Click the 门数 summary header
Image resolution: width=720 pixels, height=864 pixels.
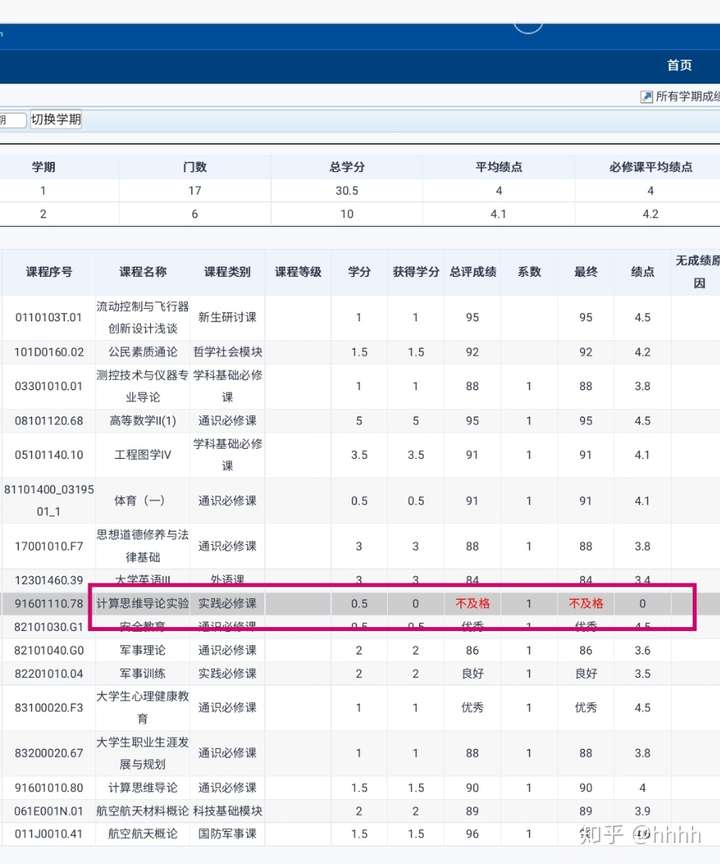(194, 167)
